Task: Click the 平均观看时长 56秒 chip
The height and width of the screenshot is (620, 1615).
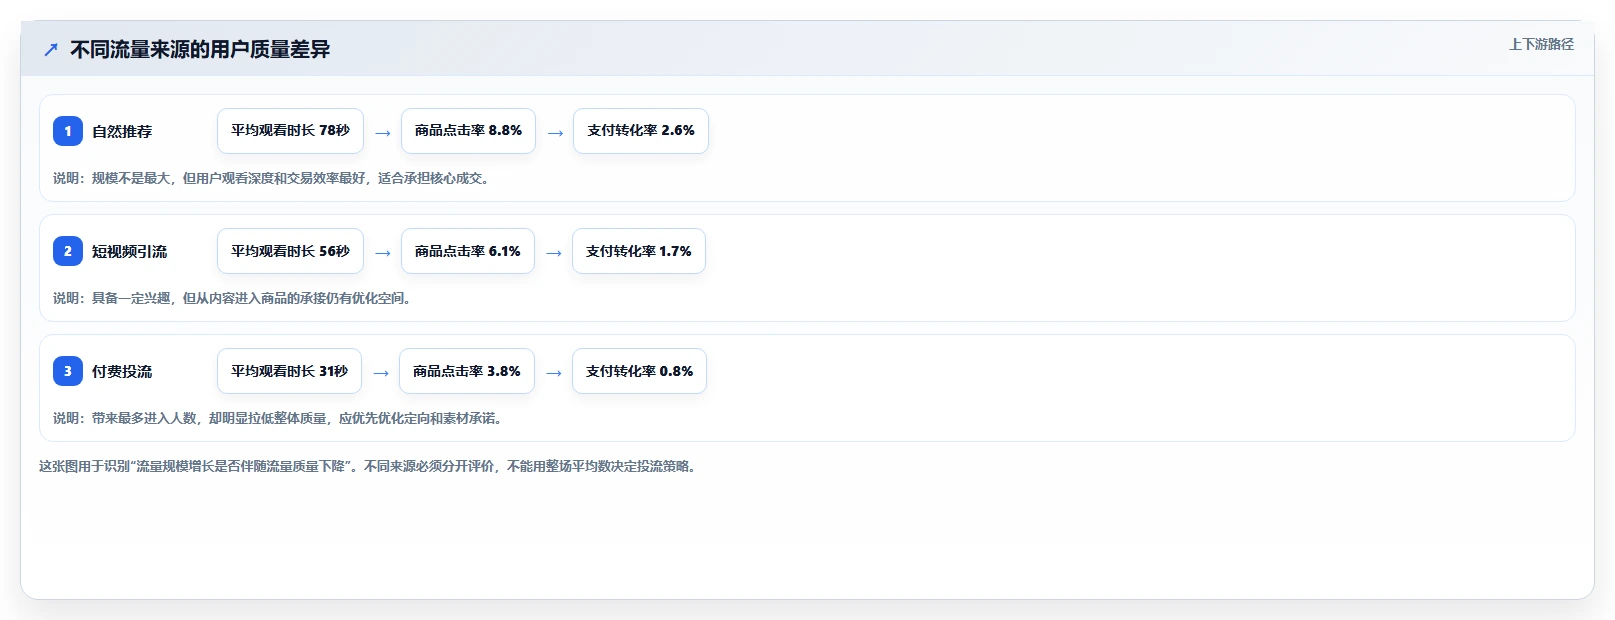Action: coord(290,251)
